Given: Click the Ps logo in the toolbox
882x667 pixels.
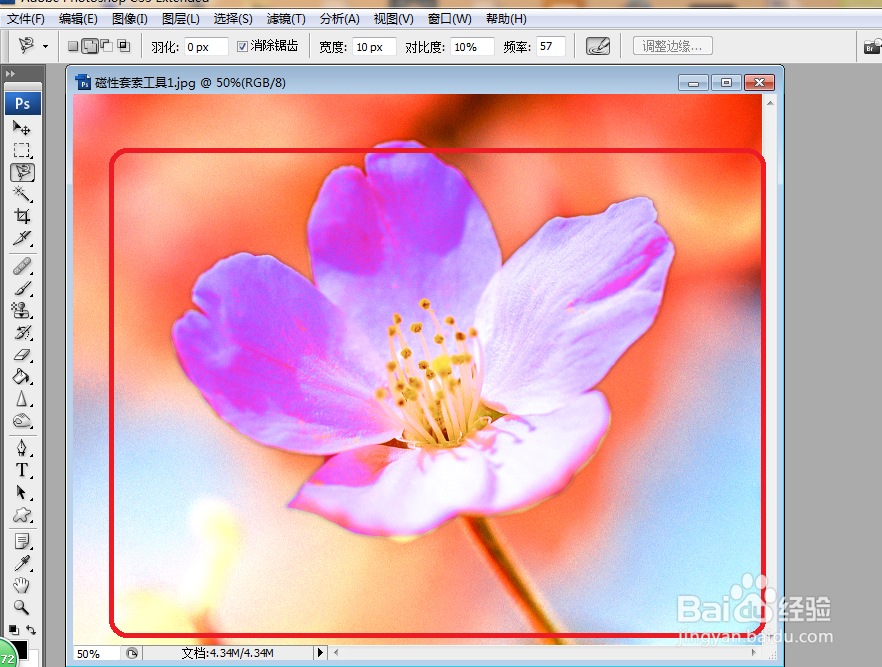Looking at the screenshot, I should (22, 103).
